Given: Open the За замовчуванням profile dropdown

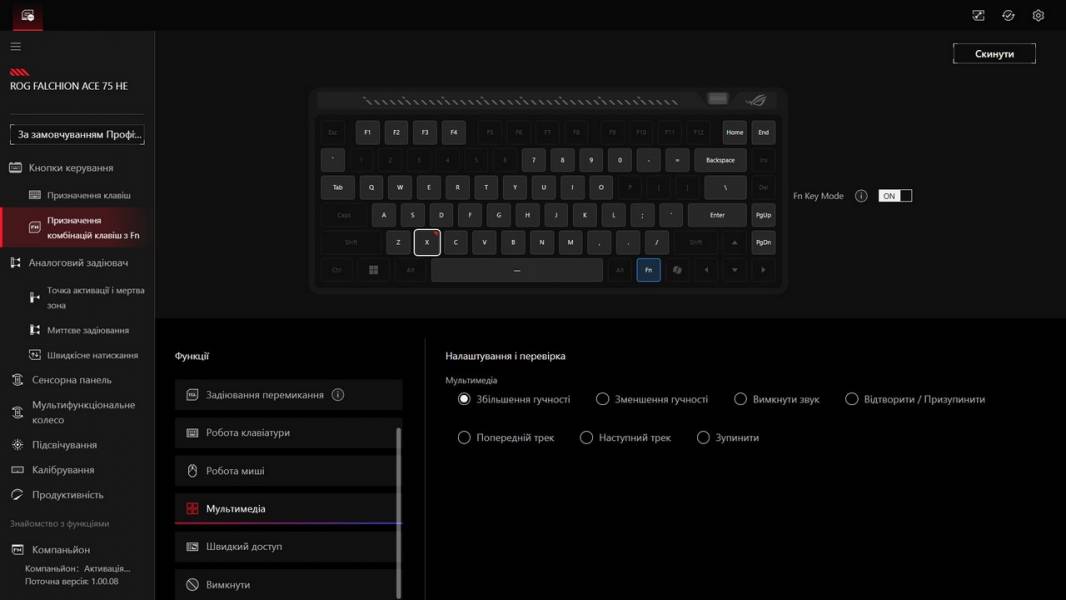Looking at the screenshot, I should tap(77, 134).
